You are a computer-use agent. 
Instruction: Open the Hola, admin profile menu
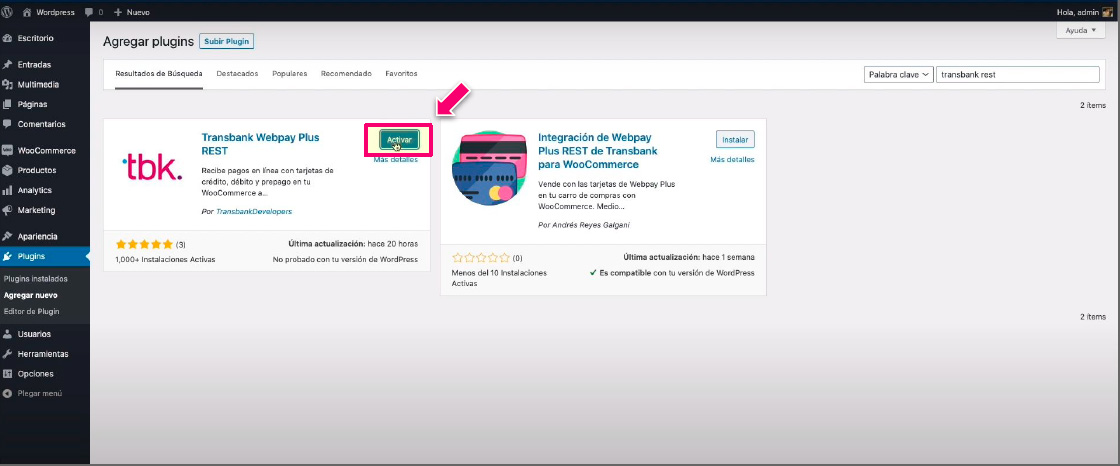click(1086, 12)
